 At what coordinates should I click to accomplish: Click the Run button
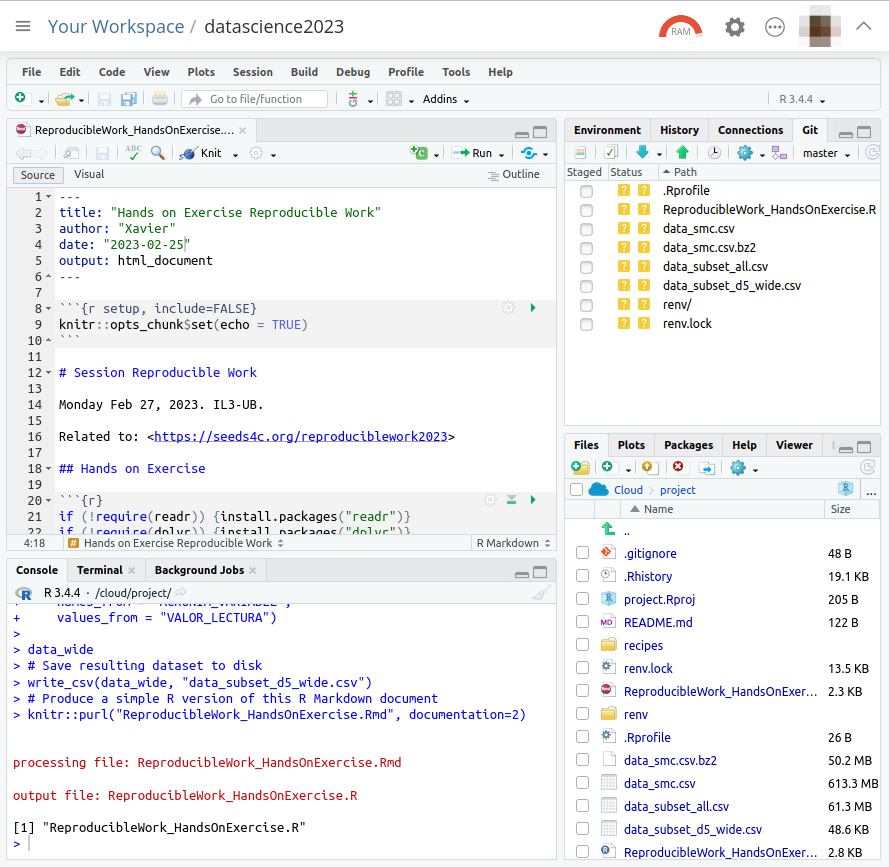[473, 153]
